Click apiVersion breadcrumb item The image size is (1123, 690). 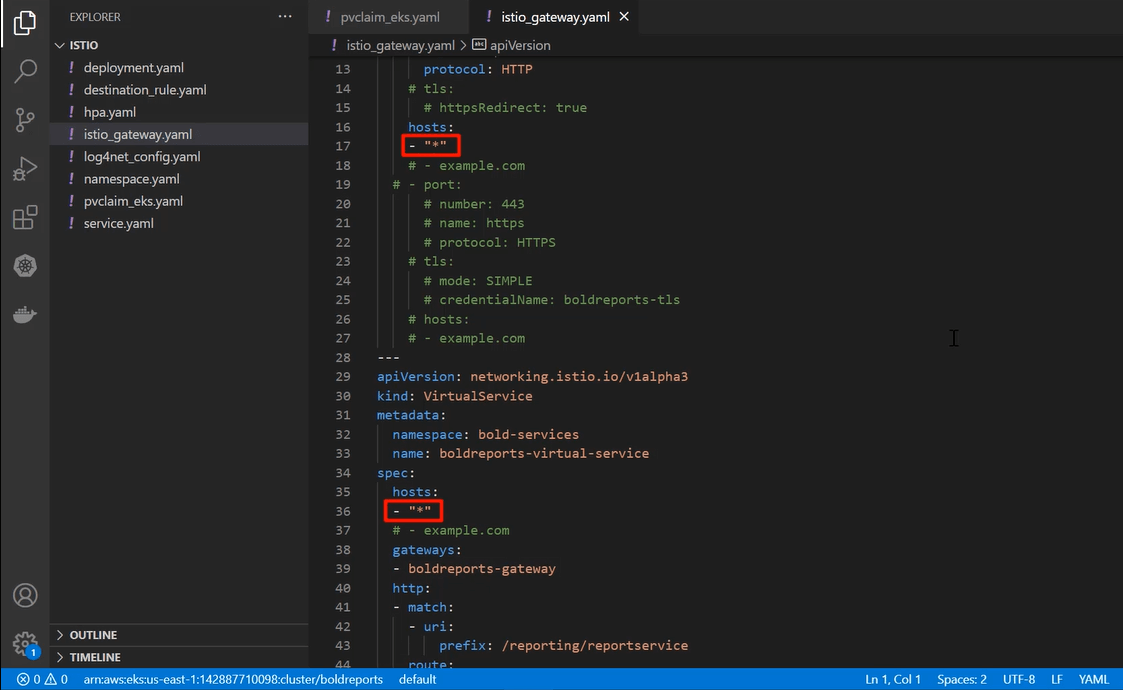point(520,45)
